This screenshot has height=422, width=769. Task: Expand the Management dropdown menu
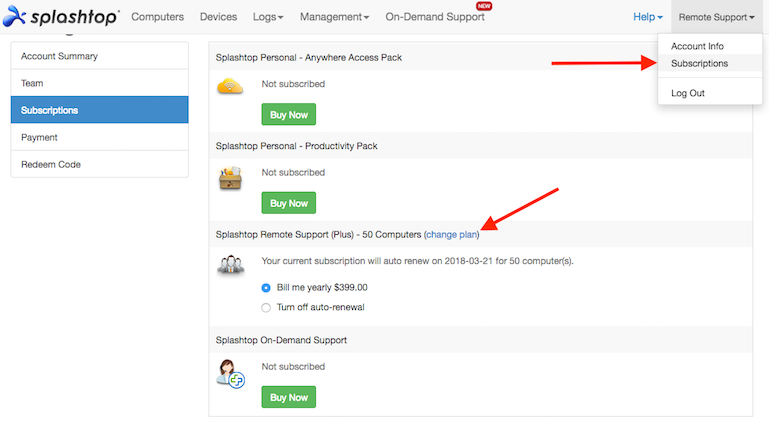point(334,17)
